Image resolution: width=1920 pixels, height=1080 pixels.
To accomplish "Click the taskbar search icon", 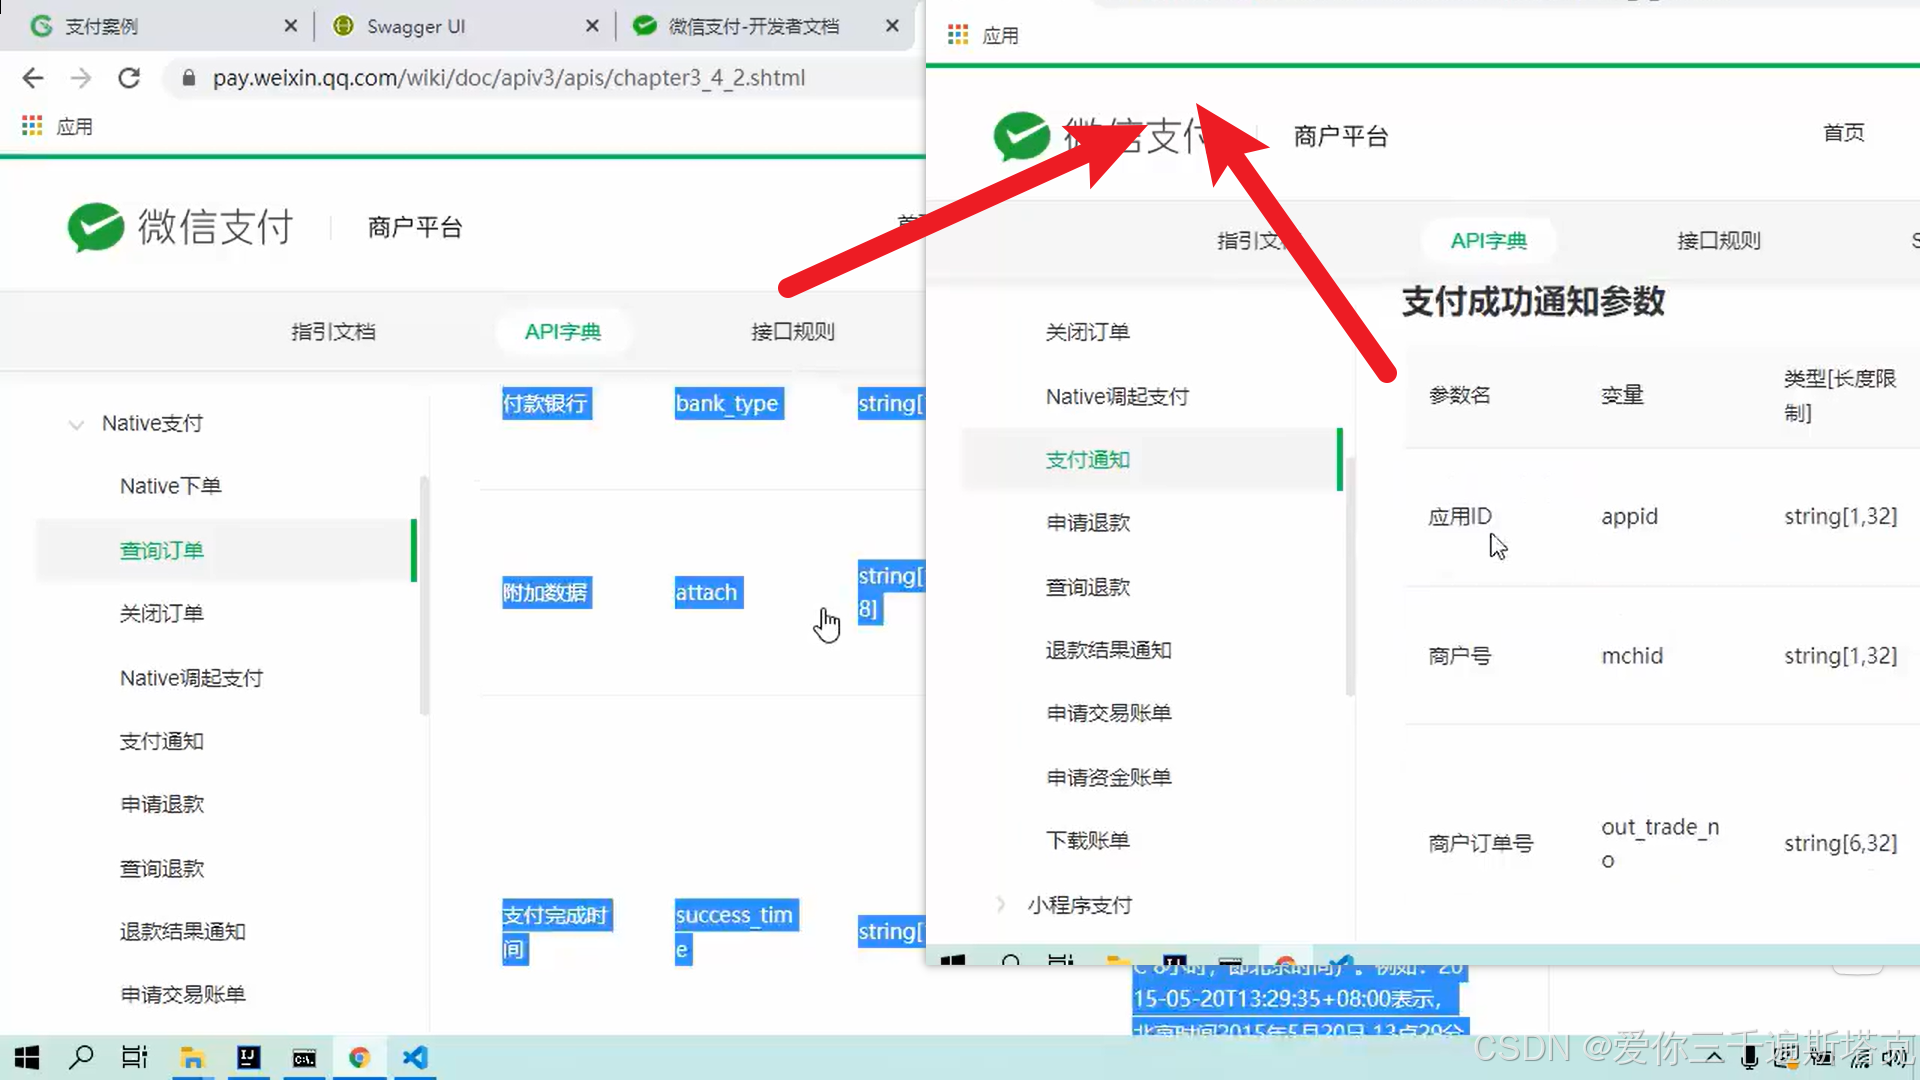I will click(81, 1057).
